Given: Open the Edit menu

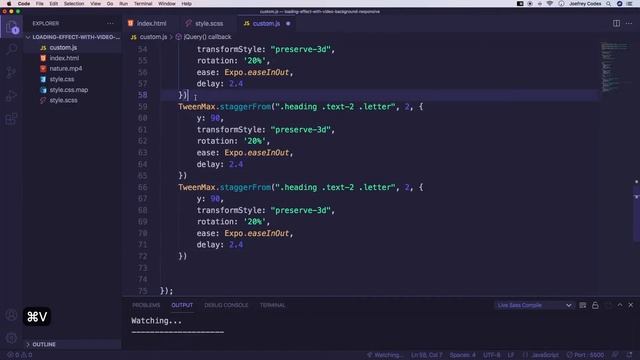Looking at the screenshot, I should click(53, 4).
